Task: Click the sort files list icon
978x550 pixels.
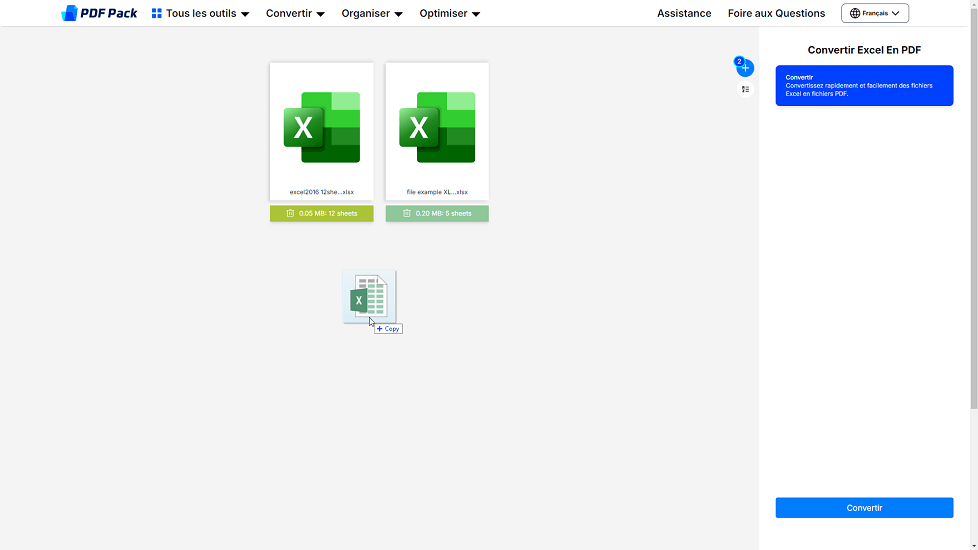Action: 745,89
